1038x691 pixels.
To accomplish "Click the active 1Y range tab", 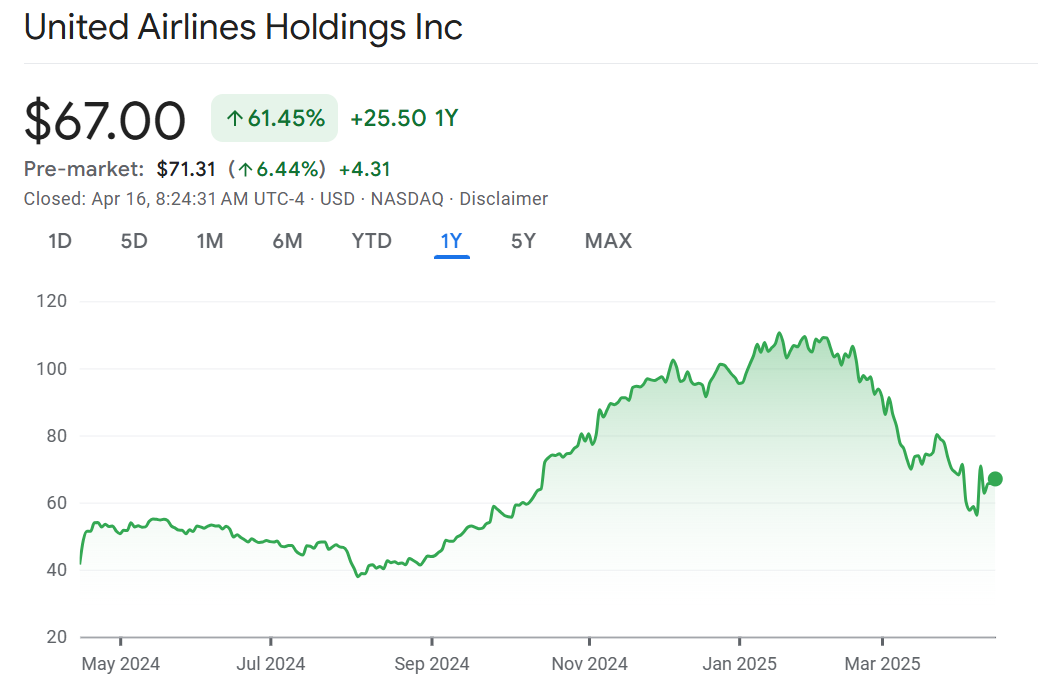I will pos(451,241).
